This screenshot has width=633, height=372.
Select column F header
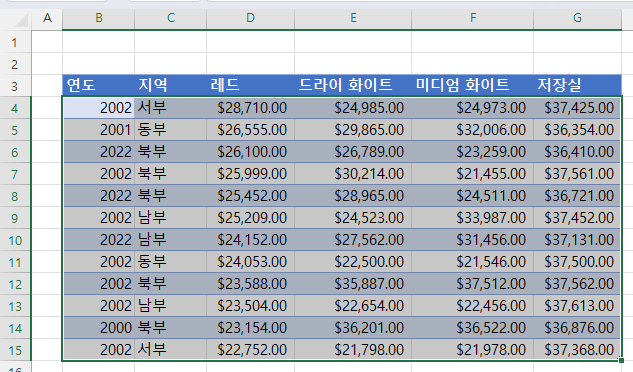coord(473,18)
